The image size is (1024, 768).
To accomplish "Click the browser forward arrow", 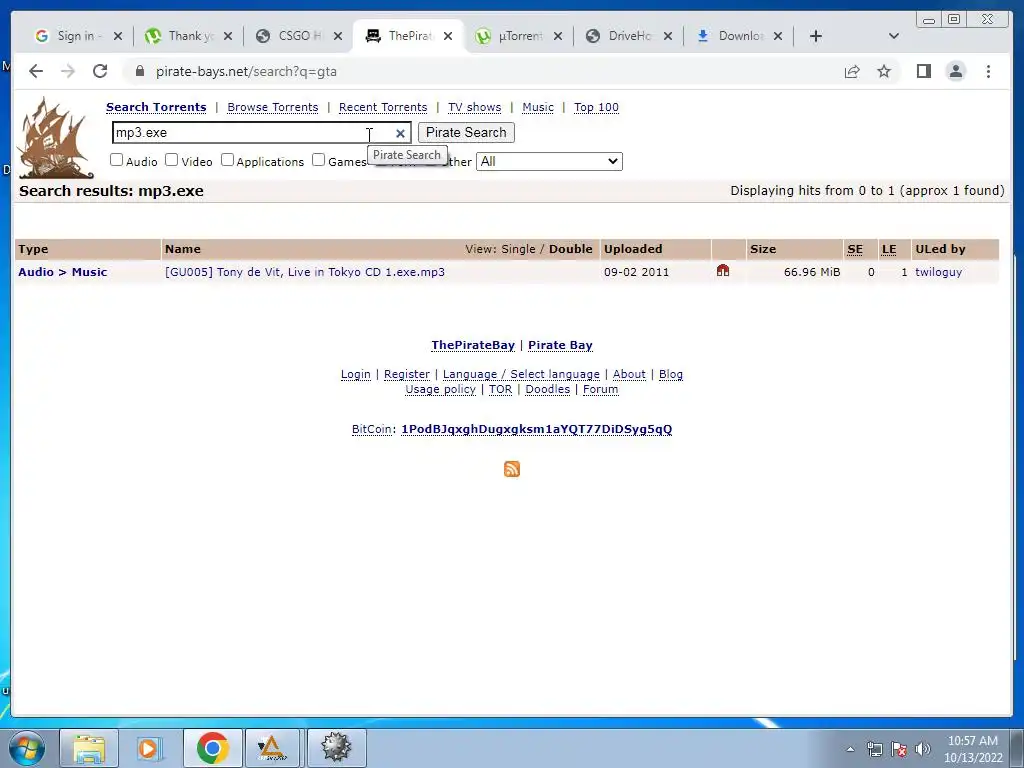I will pos(68,71).
